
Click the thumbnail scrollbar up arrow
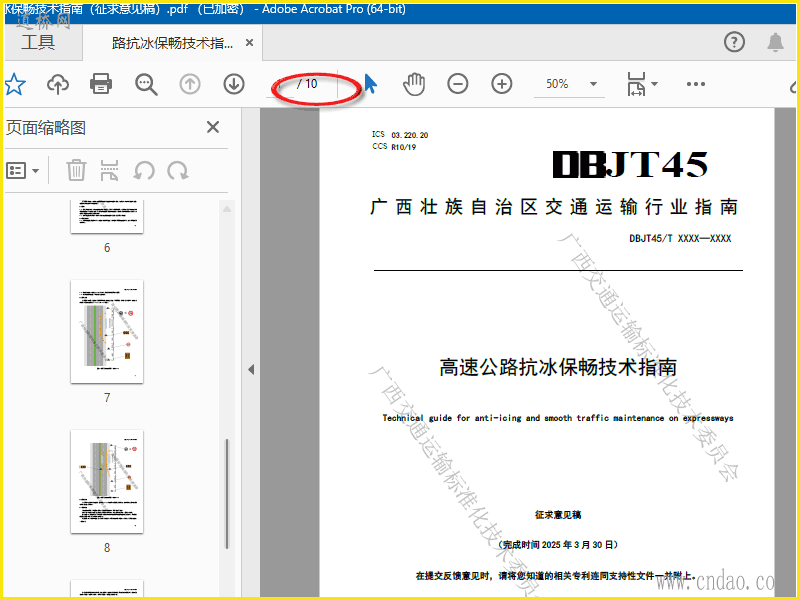point(227,209)
